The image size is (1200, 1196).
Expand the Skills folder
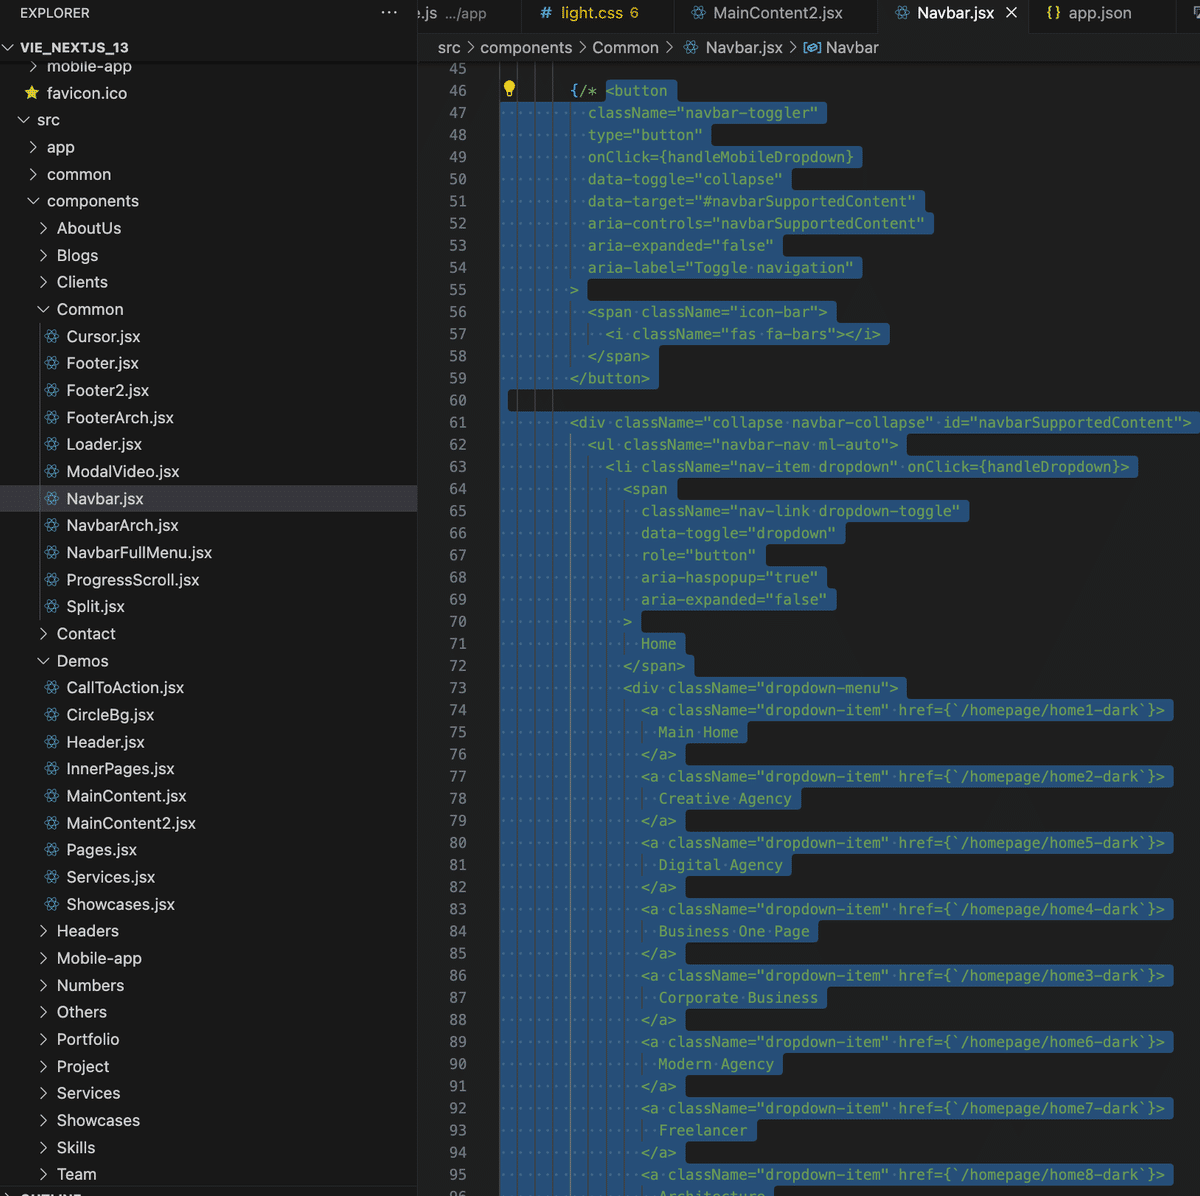pyautogui.click(x=43, y=1146)
